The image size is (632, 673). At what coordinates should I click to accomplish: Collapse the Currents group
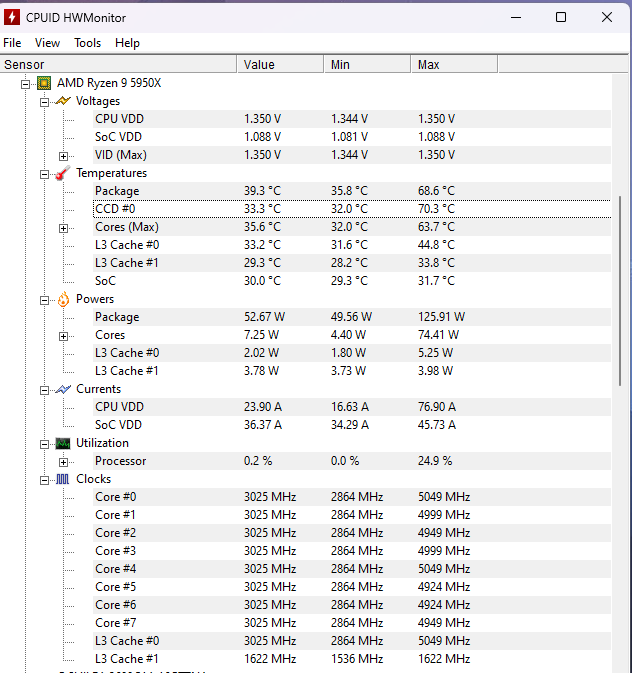click(44, 390)
